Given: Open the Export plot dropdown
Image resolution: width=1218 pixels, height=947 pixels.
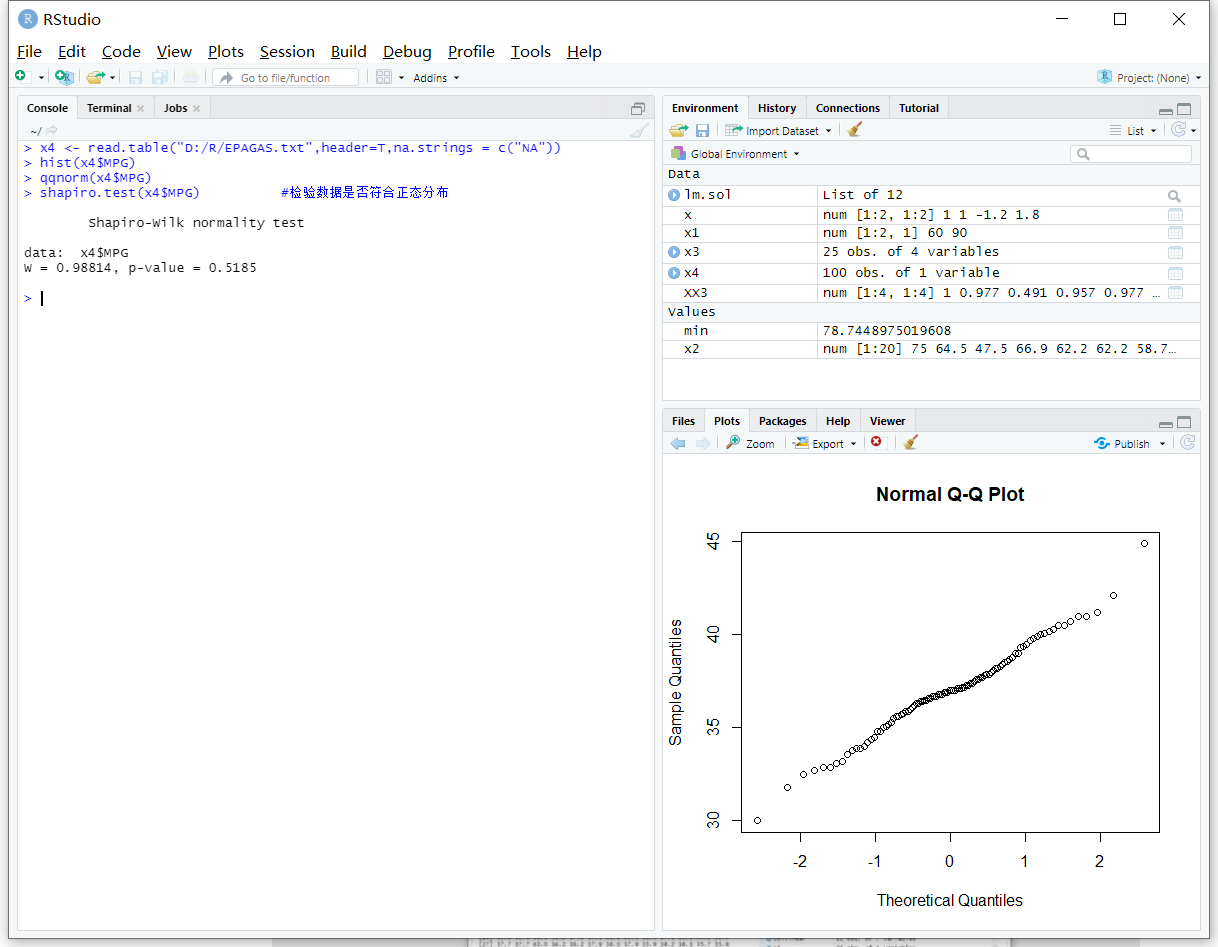Looking at the screenshot, I should coord(825,443).
